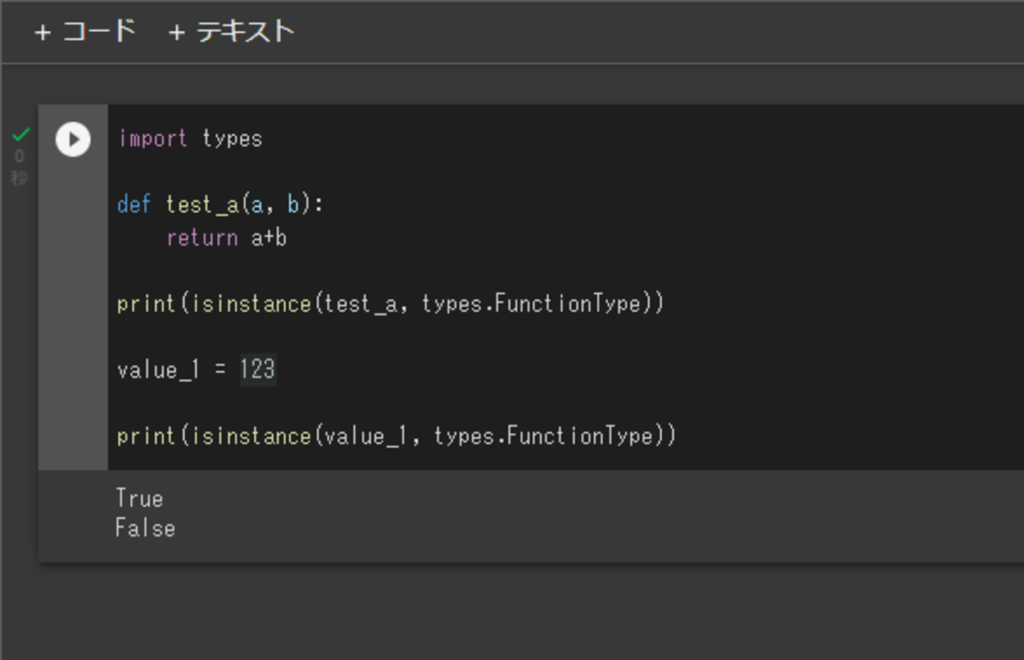
Task: Run the code cell with play button
Action: click(x=72, y=139)
